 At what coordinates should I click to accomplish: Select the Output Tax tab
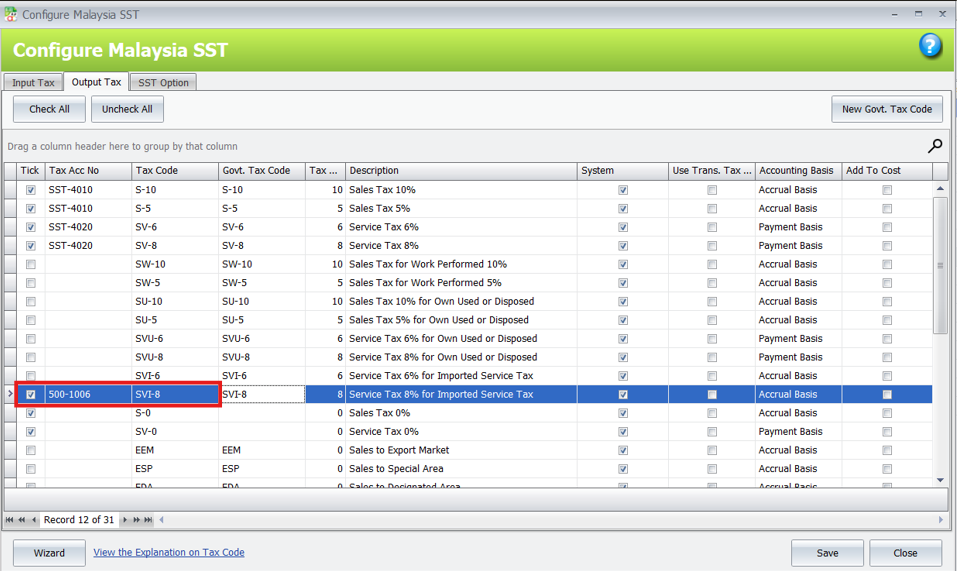(96, 82)
